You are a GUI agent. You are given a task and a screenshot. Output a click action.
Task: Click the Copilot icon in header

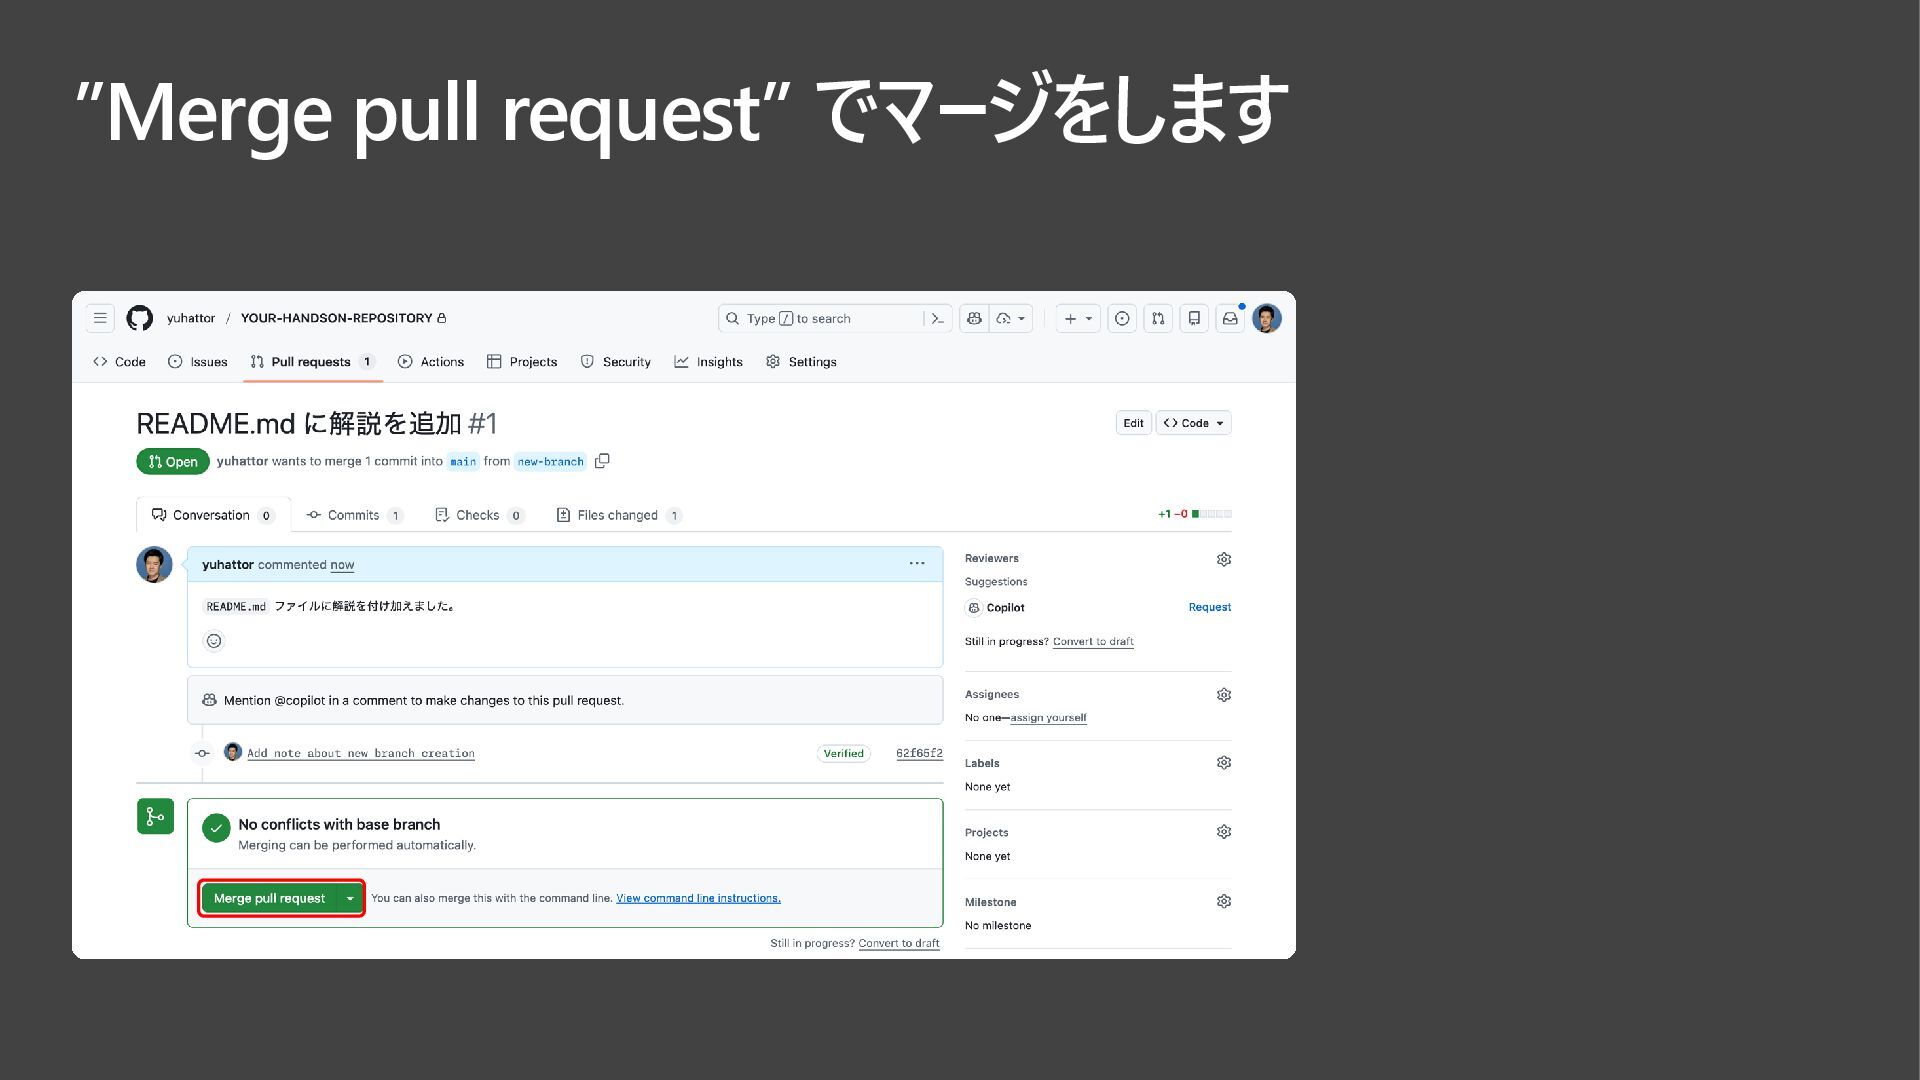974,318
